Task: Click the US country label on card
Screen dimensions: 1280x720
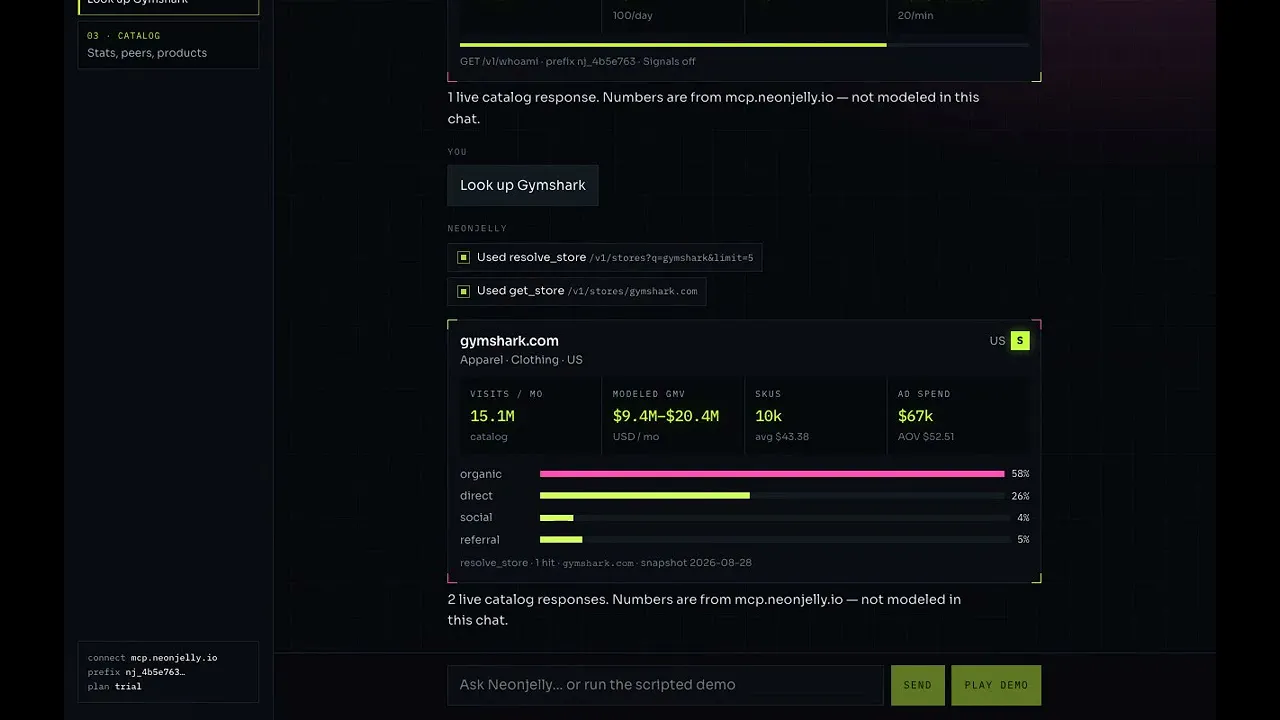Action: click(x=997, y=341)
